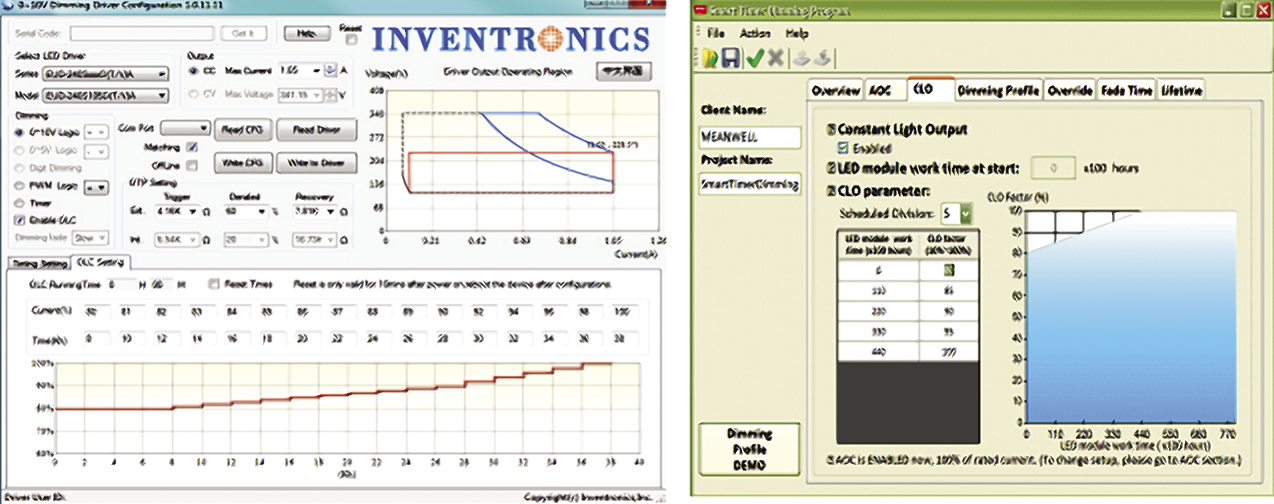Toggle the Matching checkbox
This screenshot has width=1274, height=504.
click(192, 147)
